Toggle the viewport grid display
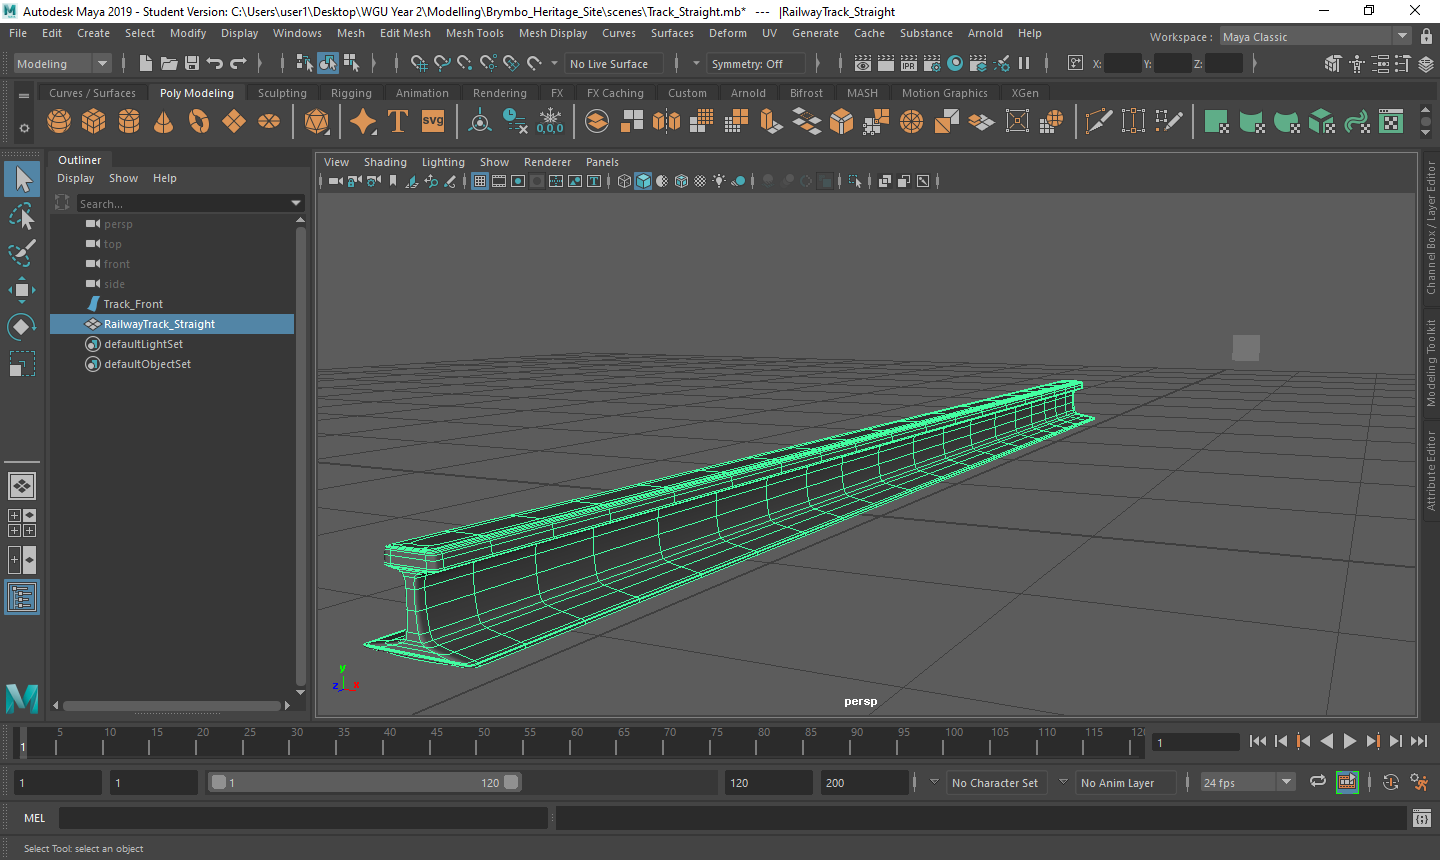This screenshot has height=860, width=1440. click(x=480, y=181)
